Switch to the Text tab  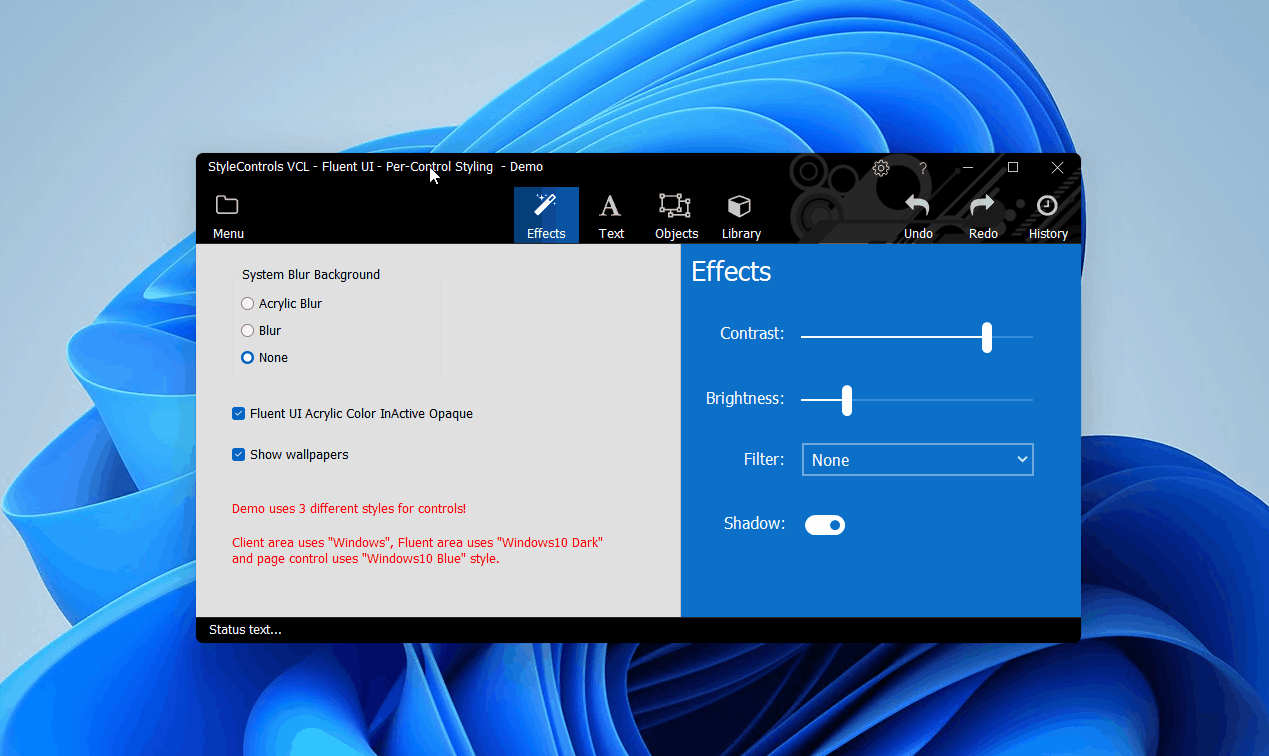click(x=611, y=215)
